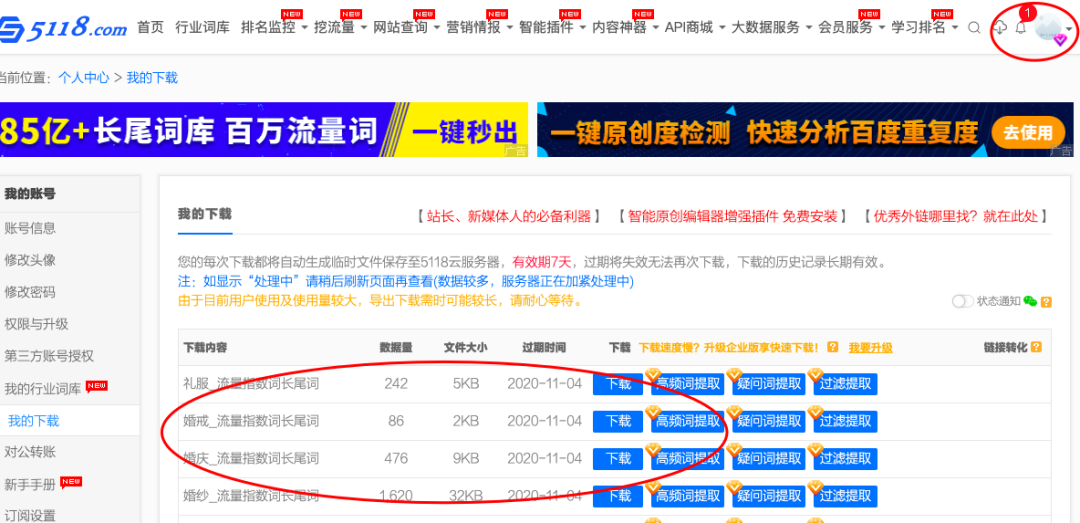Click the orange question icon beside WeChat icon
The width and height of the screenshot is (1080, 523).
click(1046, 302)
